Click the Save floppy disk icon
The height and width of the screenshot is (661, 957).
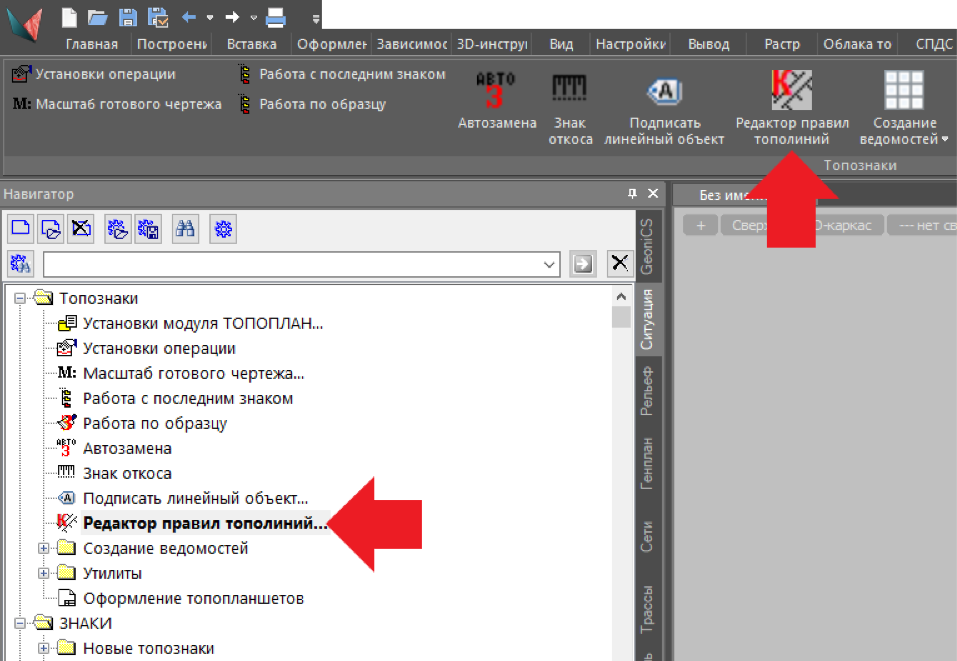pos(128,17)
